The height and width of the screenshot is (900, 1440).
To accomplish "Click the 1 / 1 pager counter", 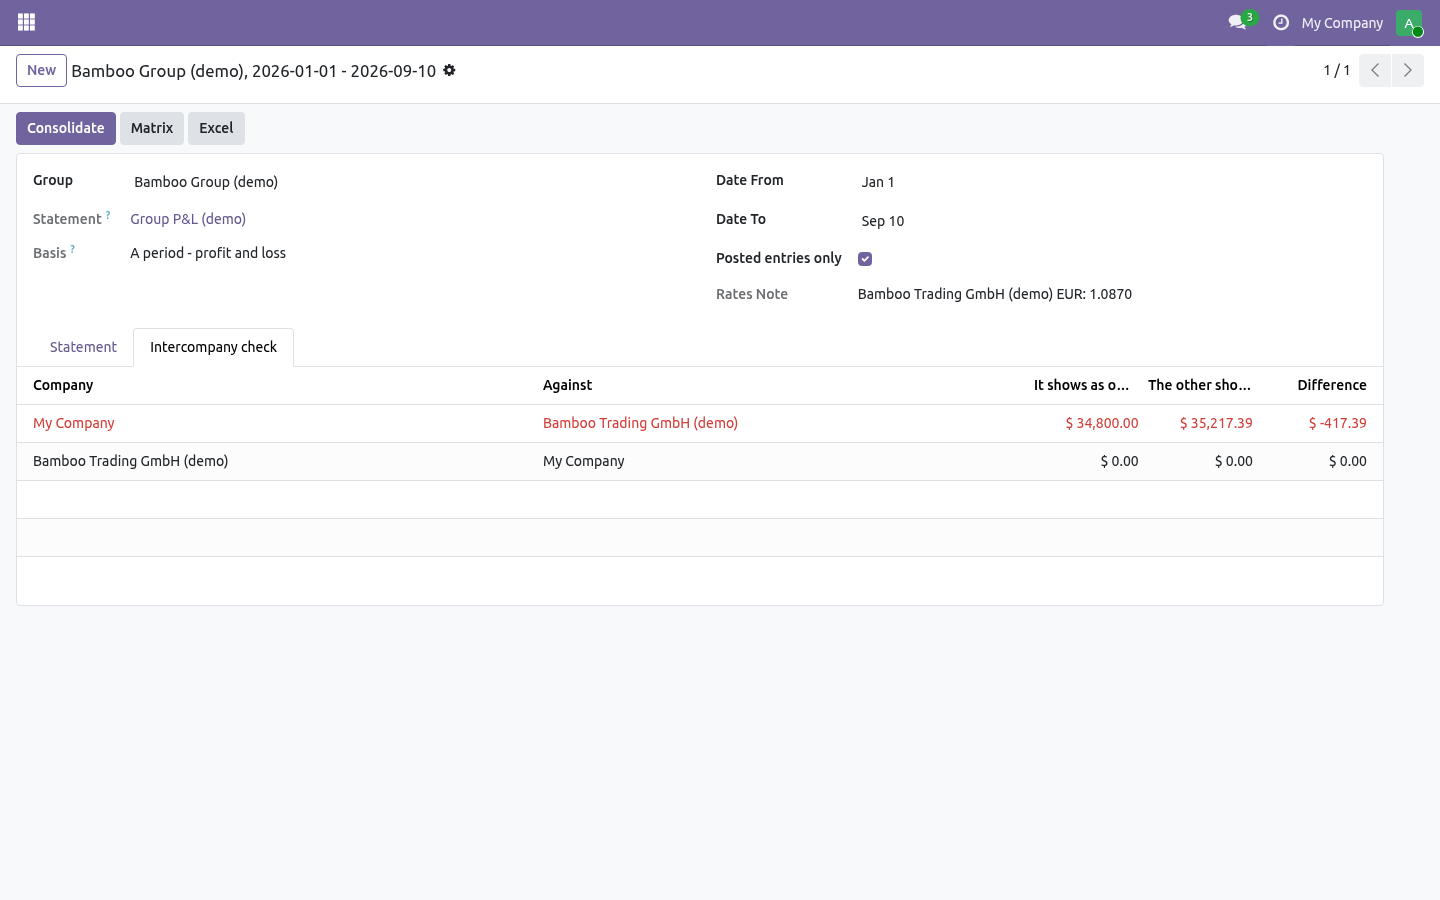I will tap(1336, 70).
